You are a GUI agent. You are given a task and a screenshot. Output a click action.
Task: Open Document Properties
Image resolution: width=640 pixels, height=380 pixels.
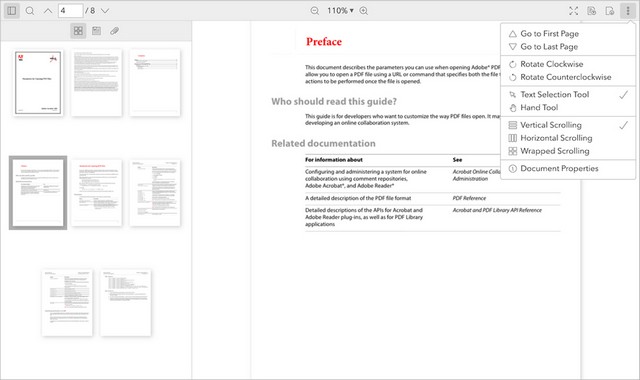[568, 168]
